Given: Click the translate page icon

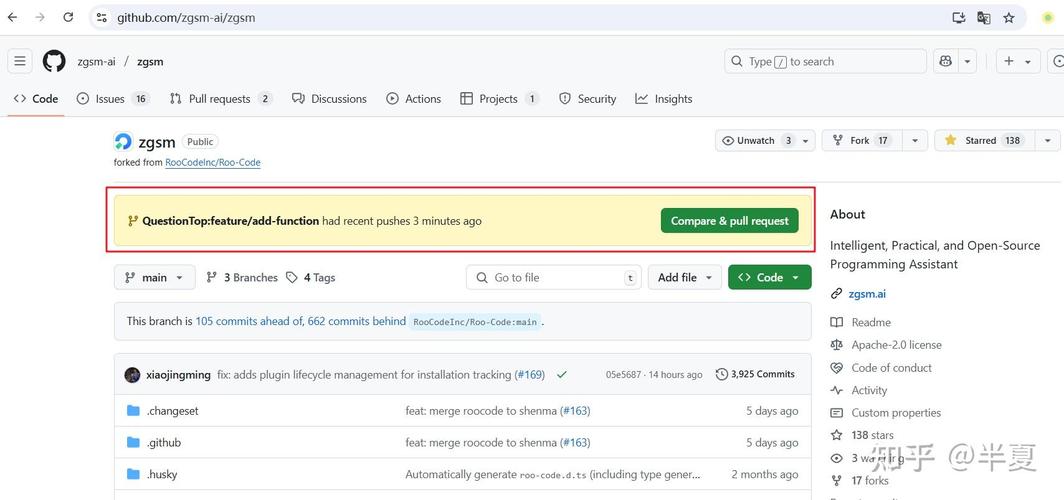Looking at the screenshot, I should pyautogui.click(x=983, y=18).
